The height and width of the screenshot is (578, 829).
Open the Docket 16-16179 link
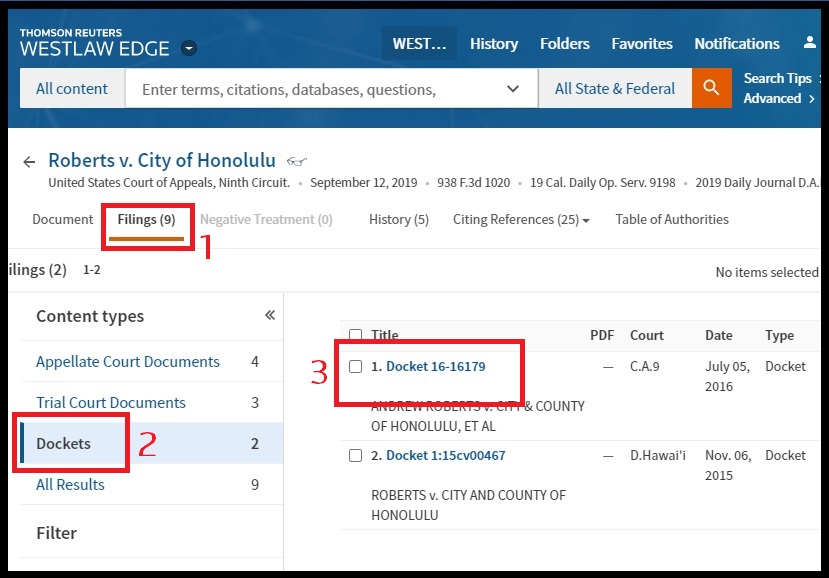[435, 367]
